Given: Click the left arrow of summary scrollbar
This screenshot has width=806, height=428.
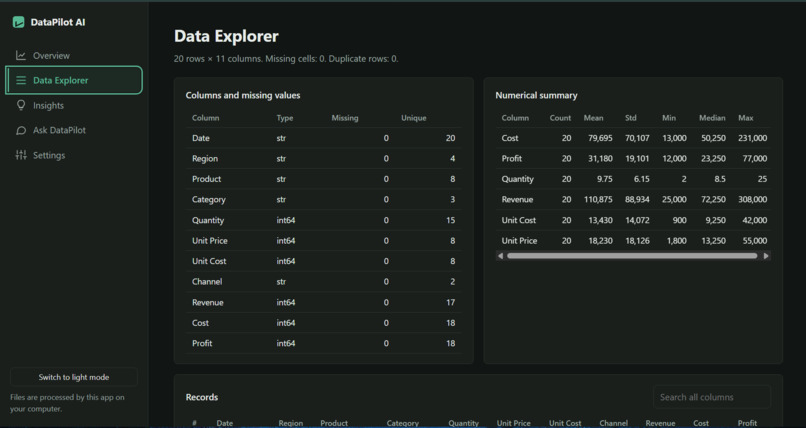Looking at the screenshot, I should (500, 256).
